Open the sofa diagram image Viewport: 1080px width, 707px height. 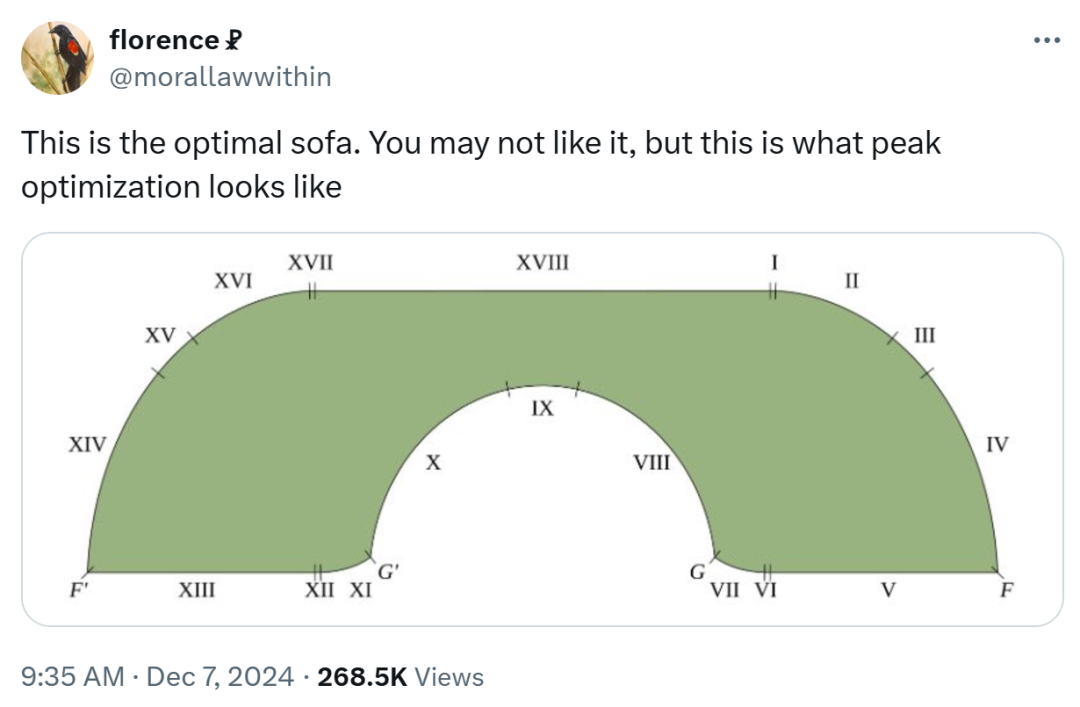pos(542,429)
